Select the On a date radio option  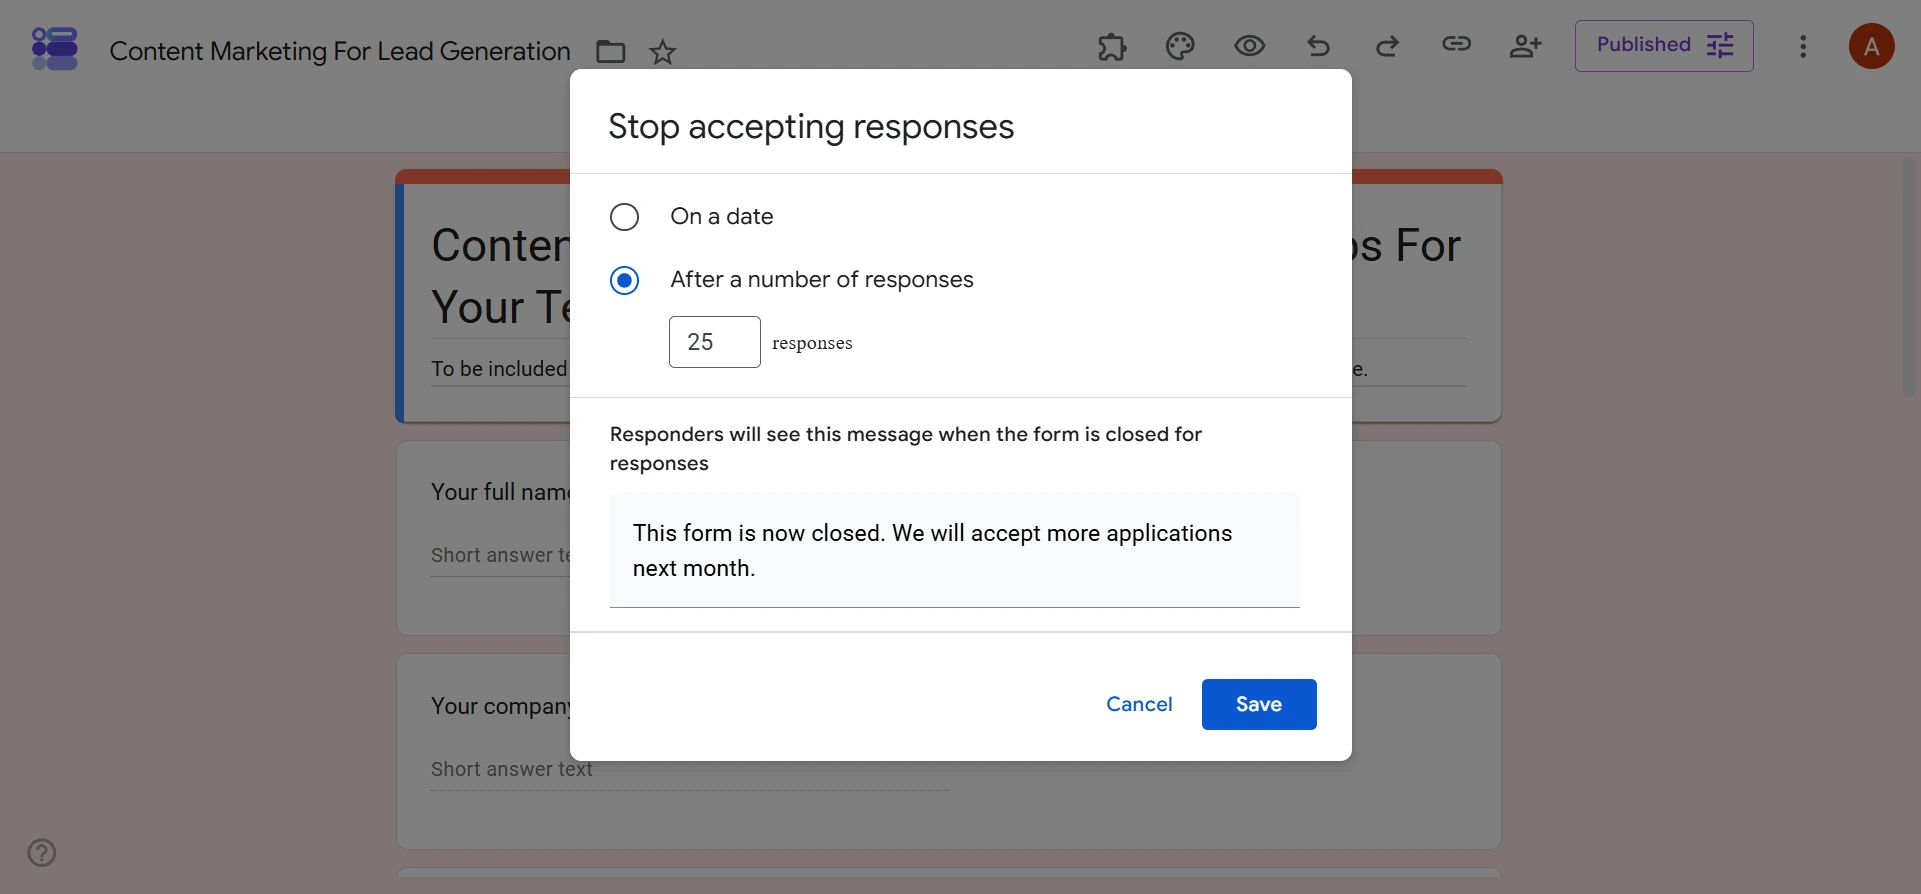click(624, 217)
